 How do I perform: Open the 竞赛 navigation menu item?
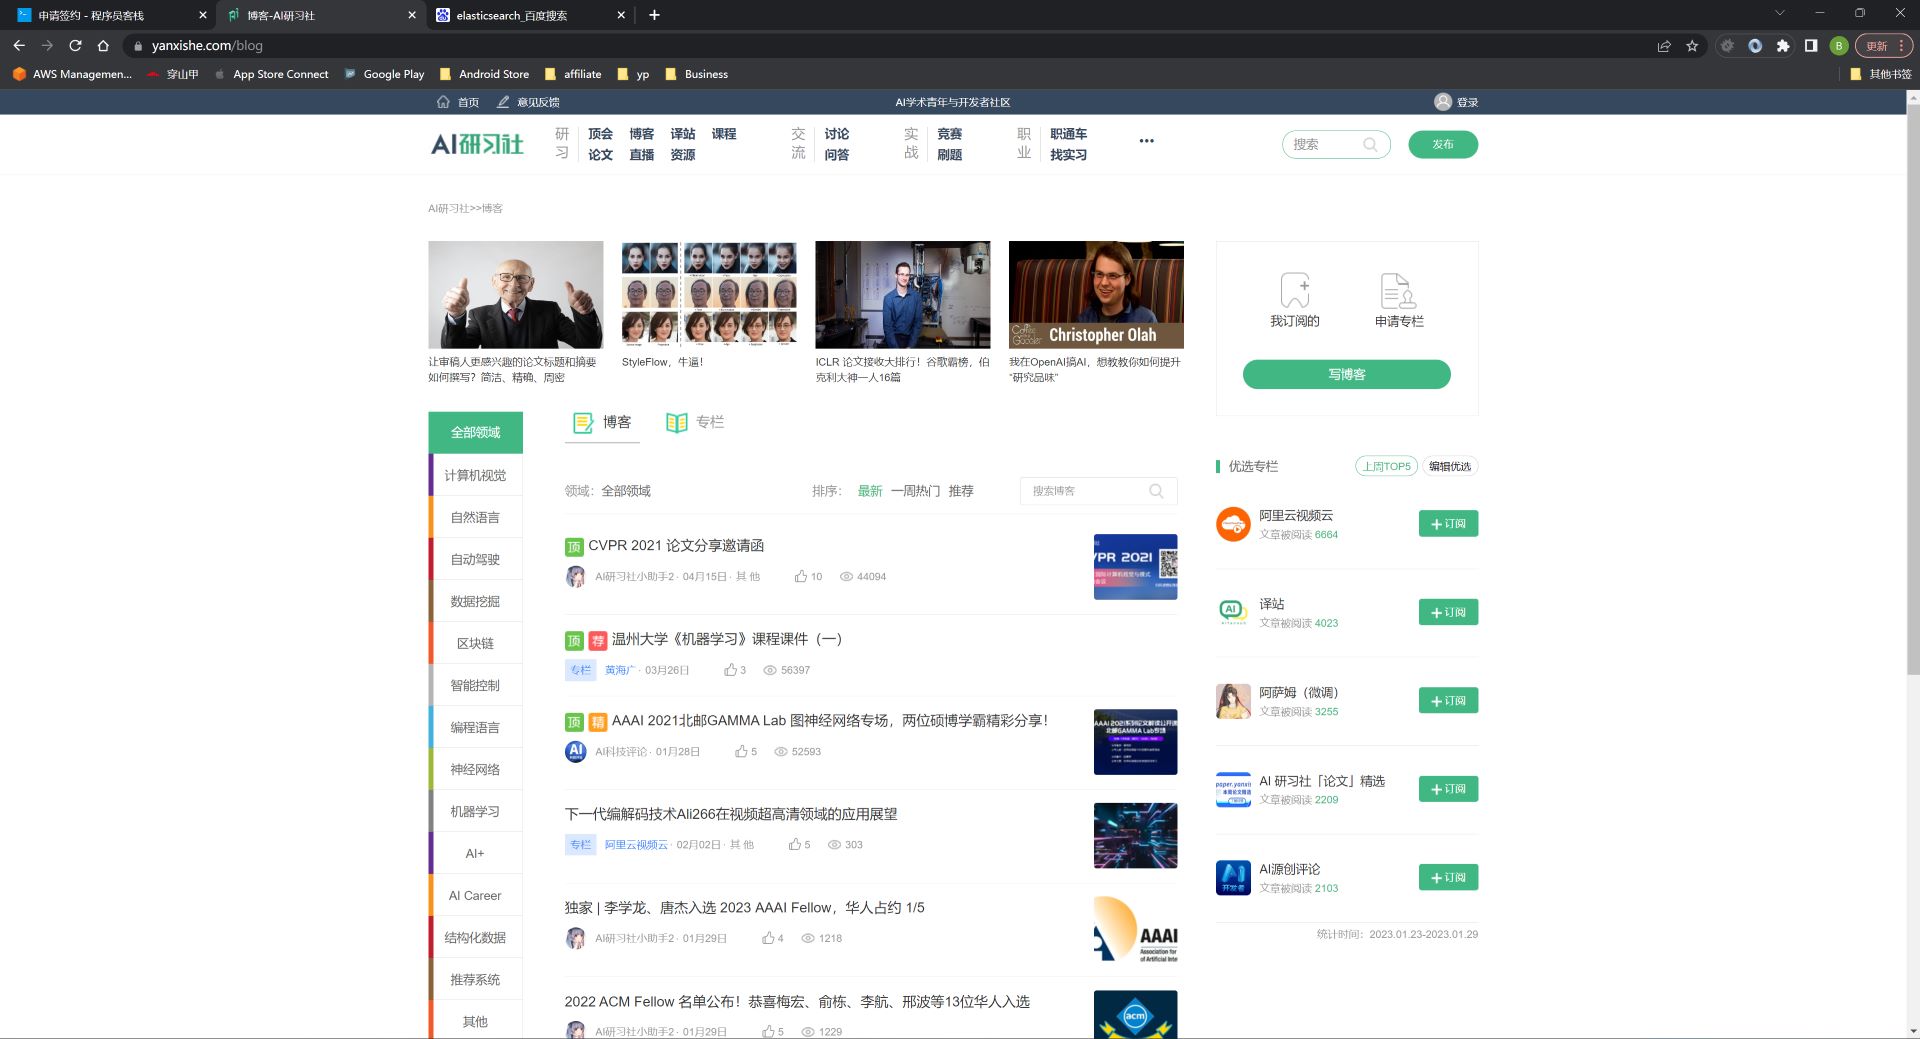tap(949, 134)
